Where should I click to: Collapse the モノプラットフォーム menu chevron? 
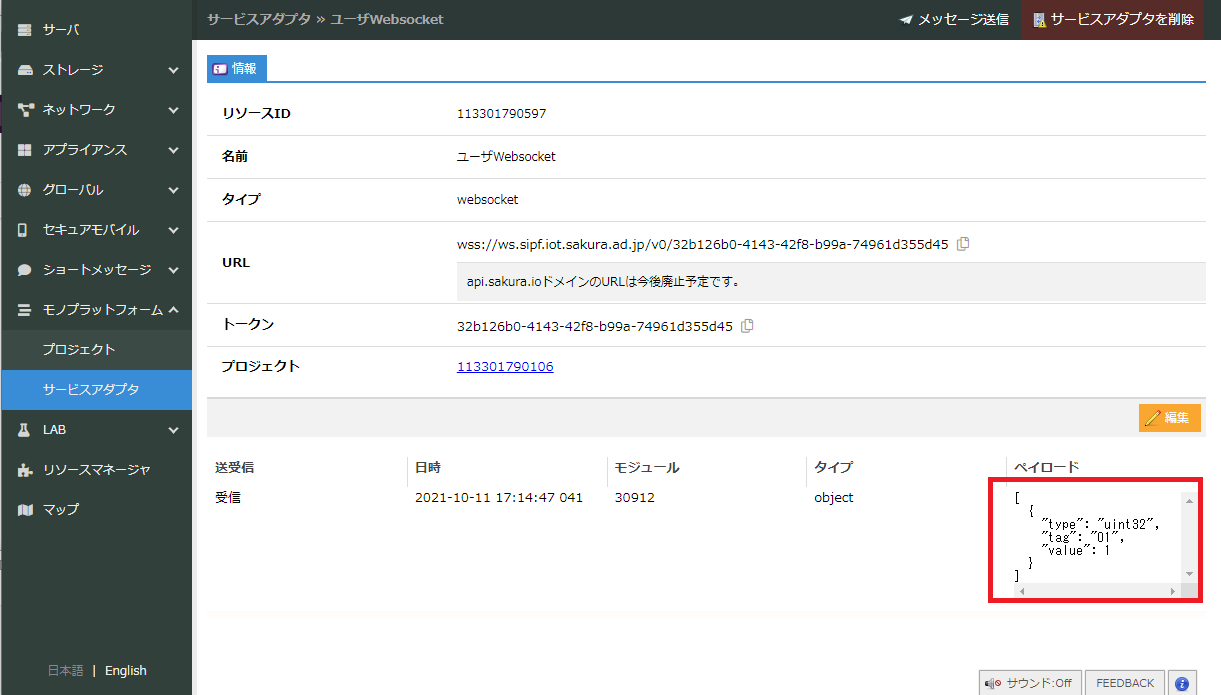click(173, 310)
